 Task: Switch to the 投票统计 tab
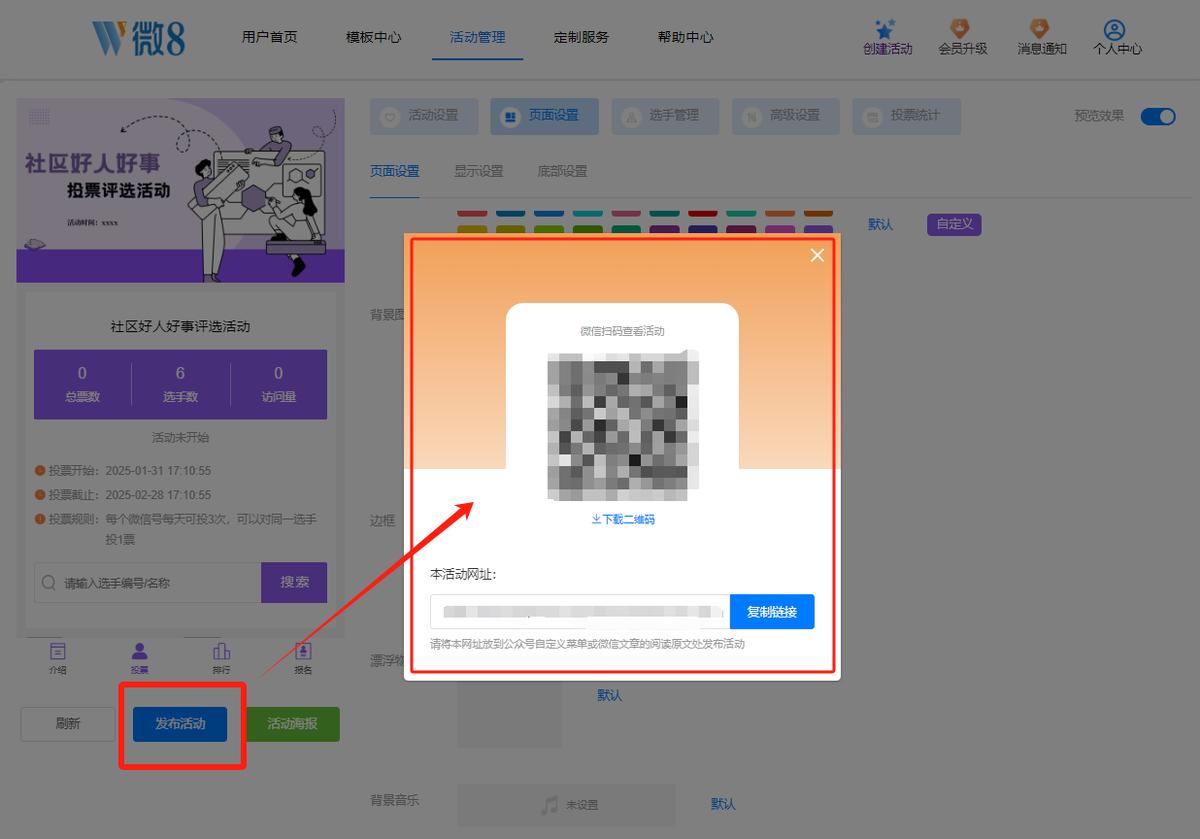(x=906, y=116)
